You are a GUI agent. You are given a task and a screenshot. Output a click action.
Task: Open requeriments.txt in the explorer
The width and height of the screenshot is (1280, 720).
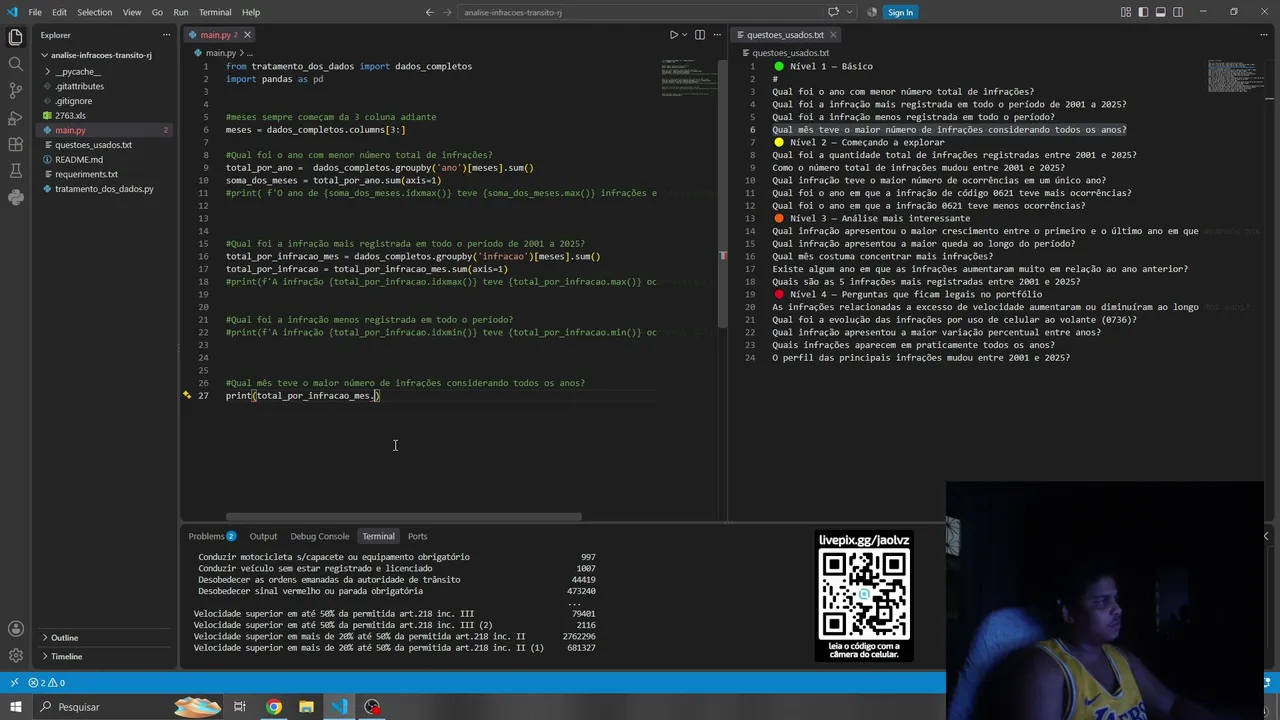point(86,174)
